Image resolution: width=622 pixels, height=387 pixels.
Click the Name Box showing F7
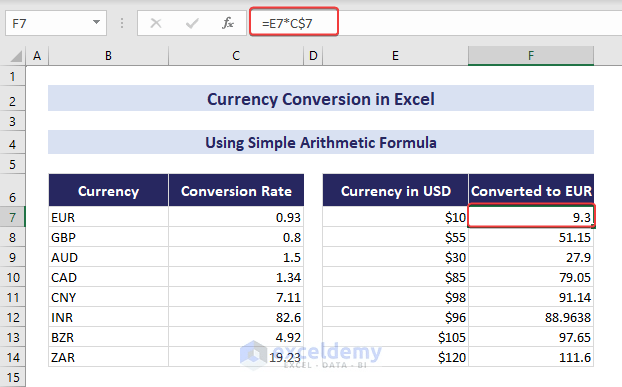click(56, 23)
